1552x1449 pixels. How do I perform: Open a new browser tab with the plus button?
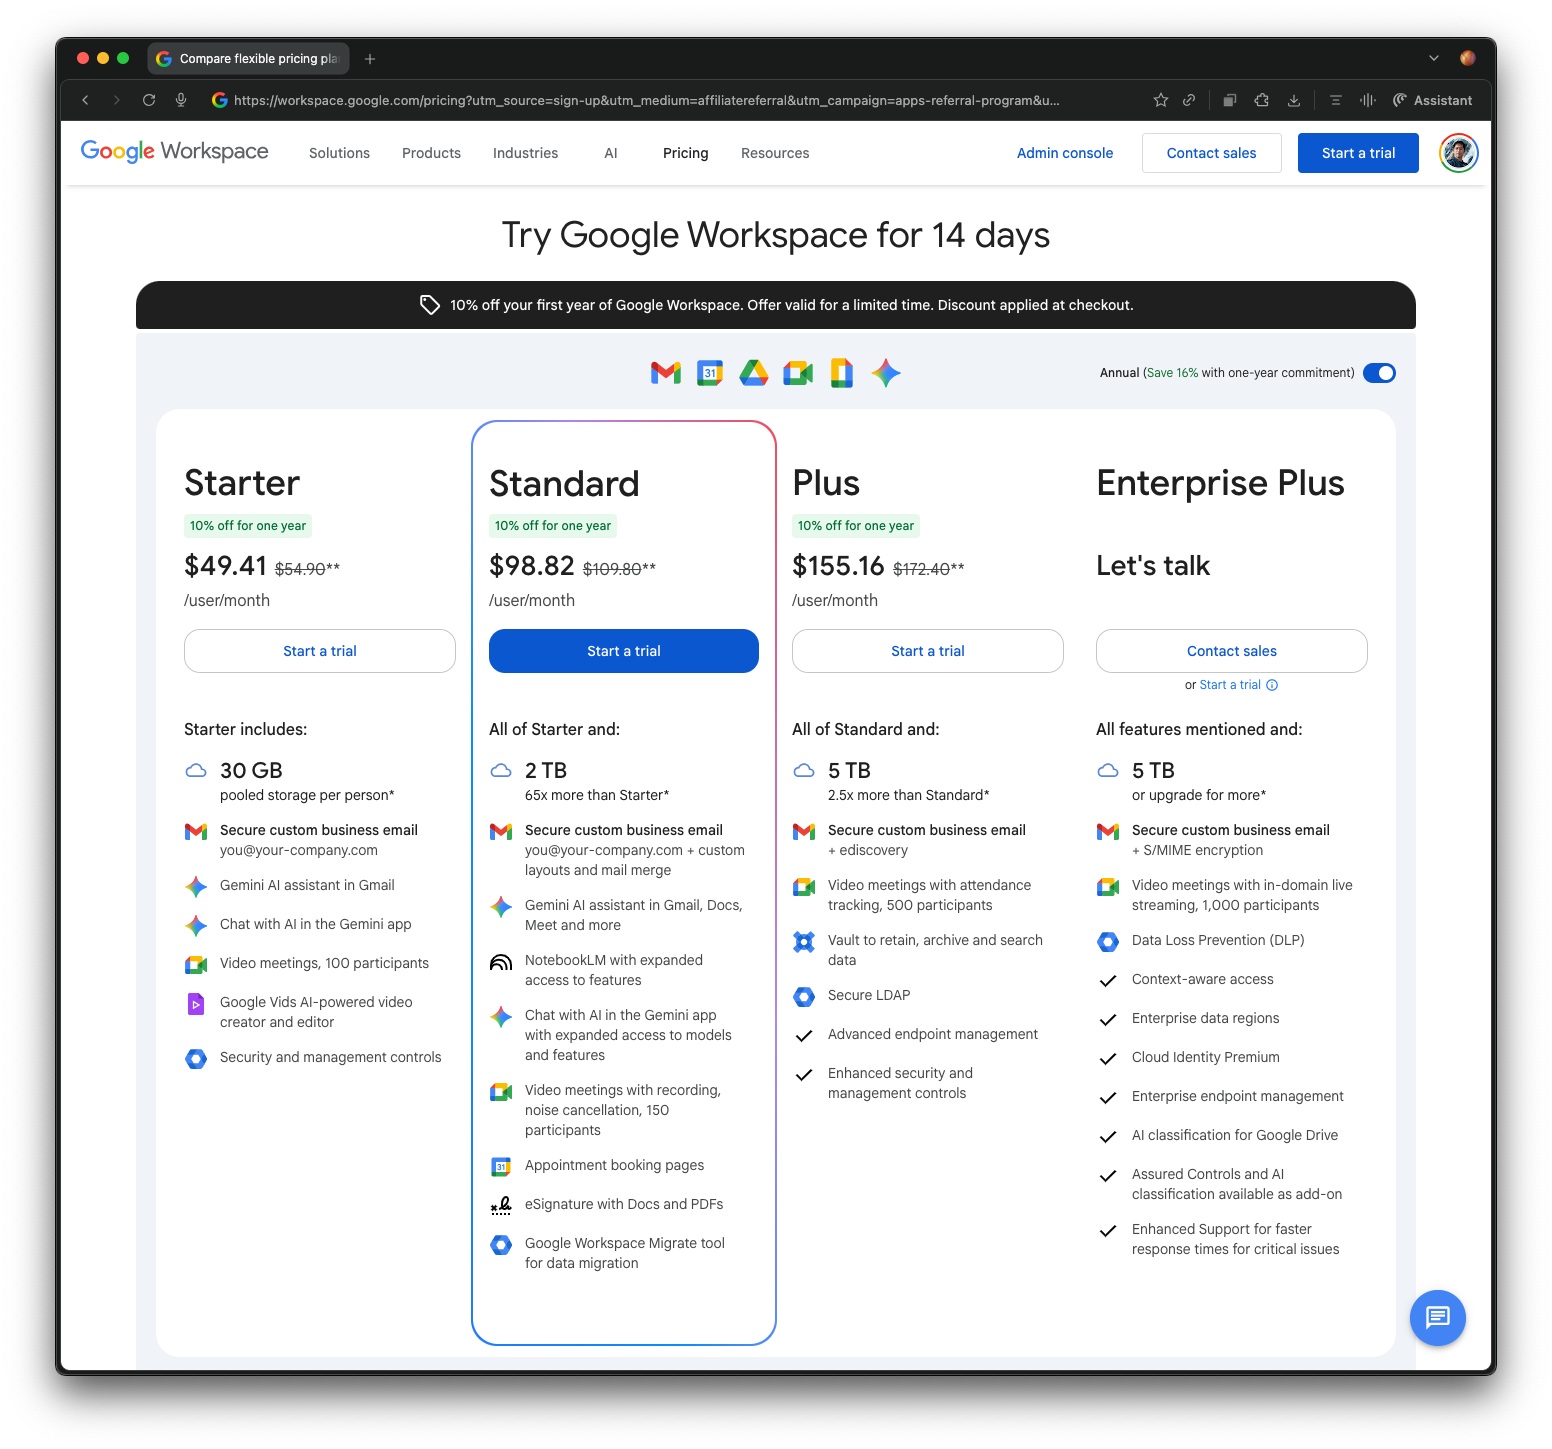[370, 59]
